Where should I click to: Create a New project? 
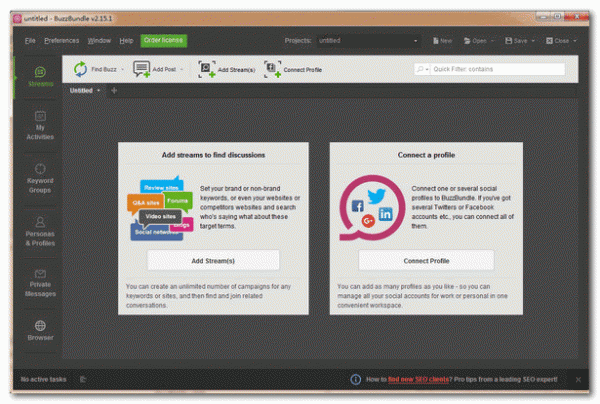tap(442, 41)
